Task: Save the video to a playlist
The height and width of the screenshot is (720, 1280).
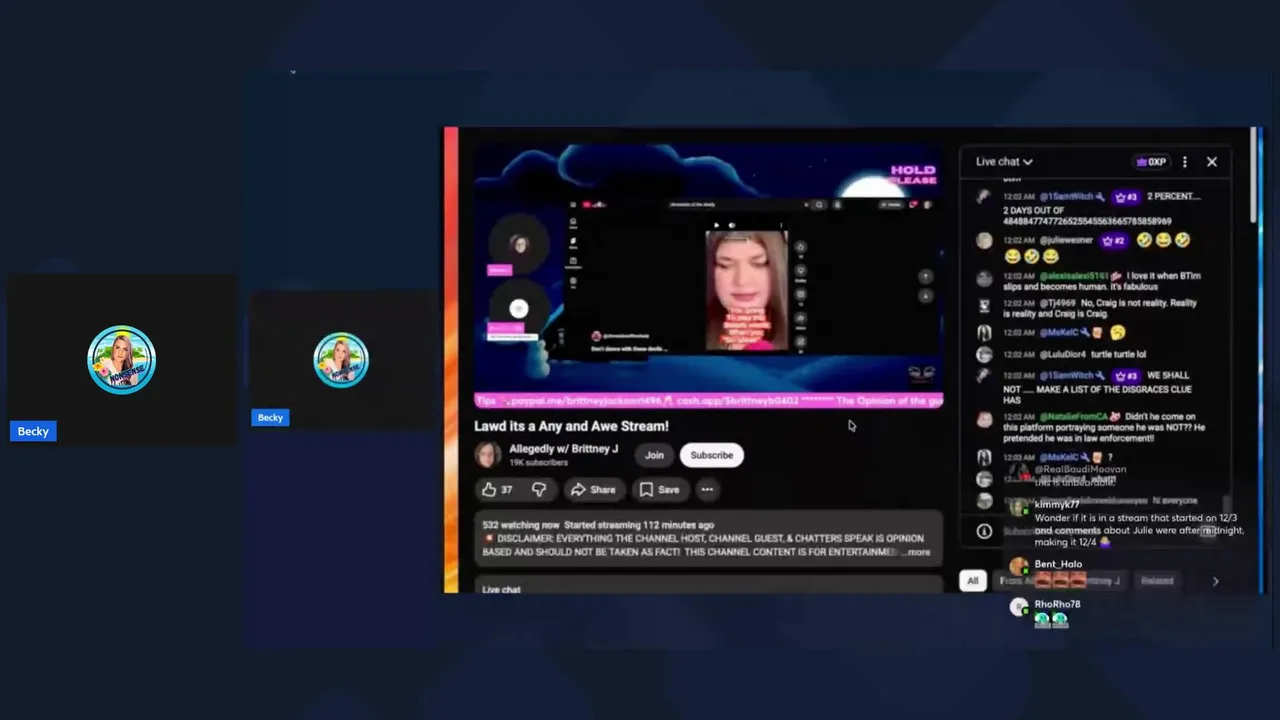Action: click(x=659, y=489)
